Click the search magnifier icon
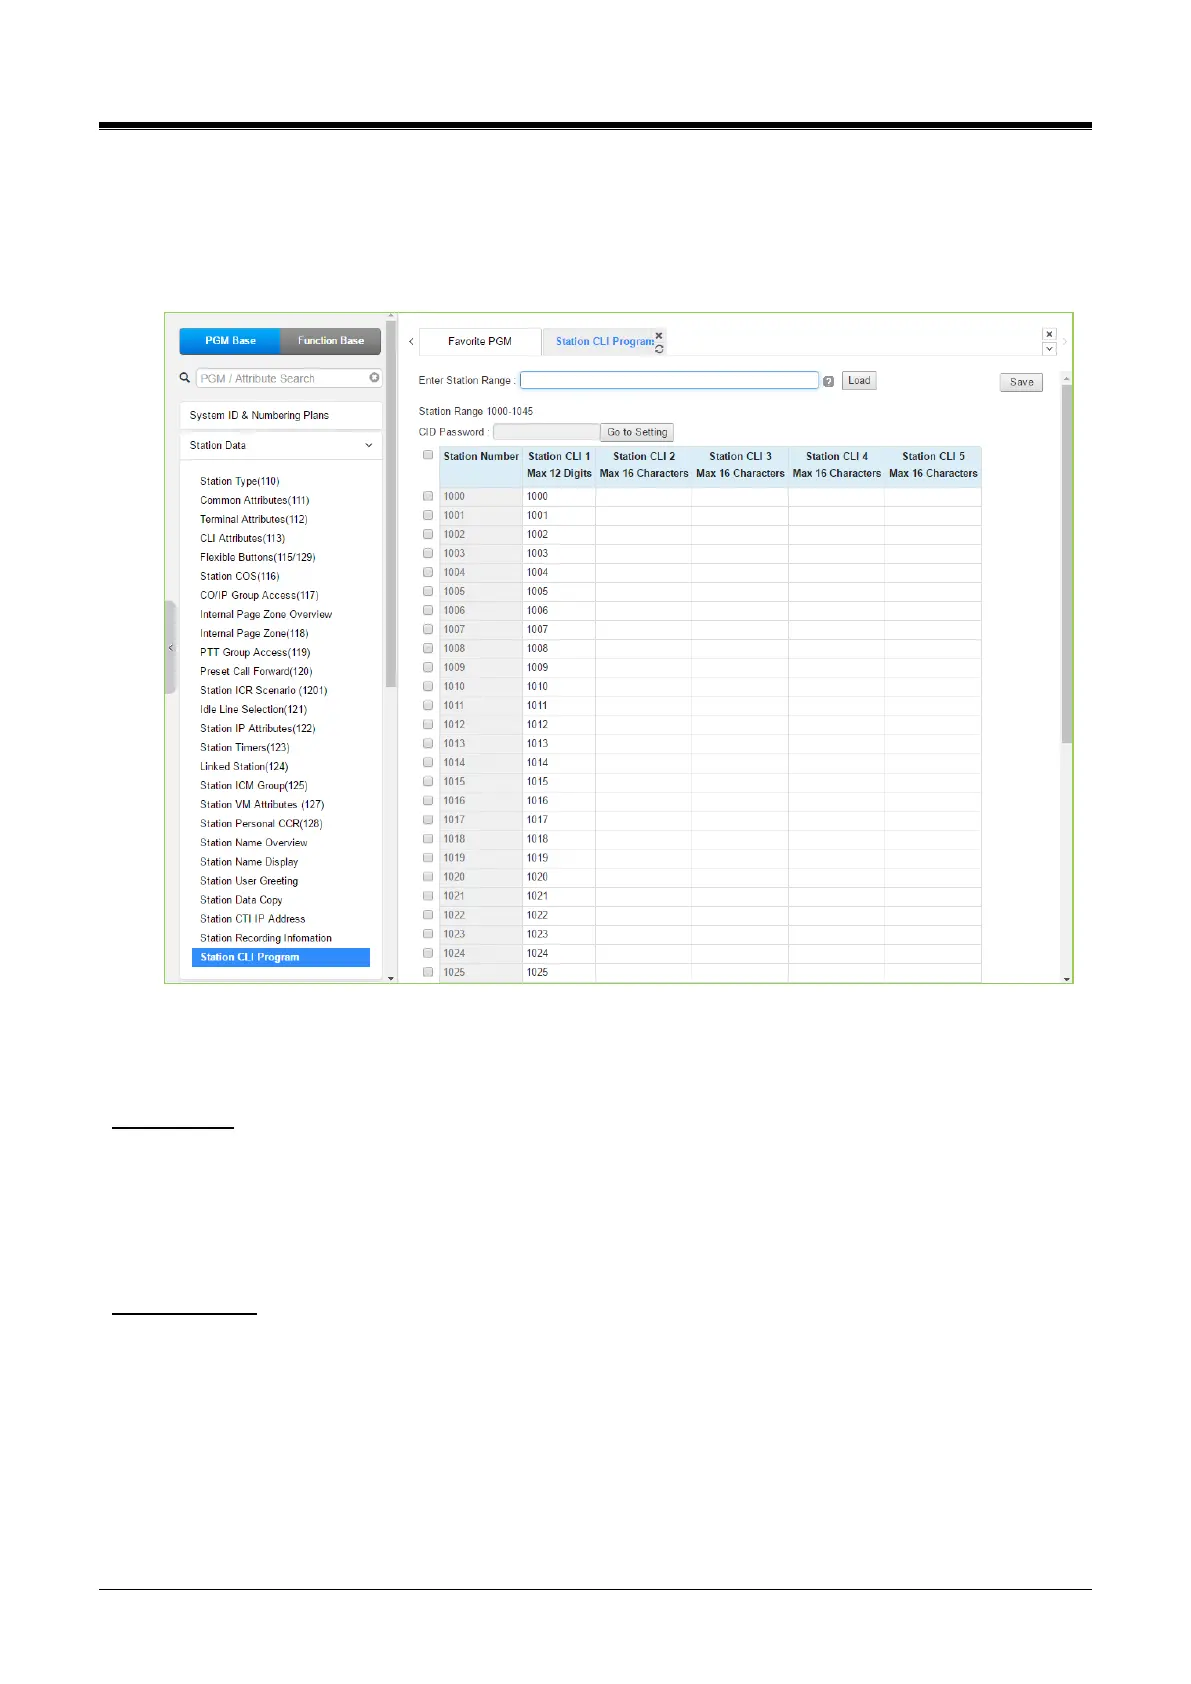The image size is (1191, 1684). [x=184, y=378]
